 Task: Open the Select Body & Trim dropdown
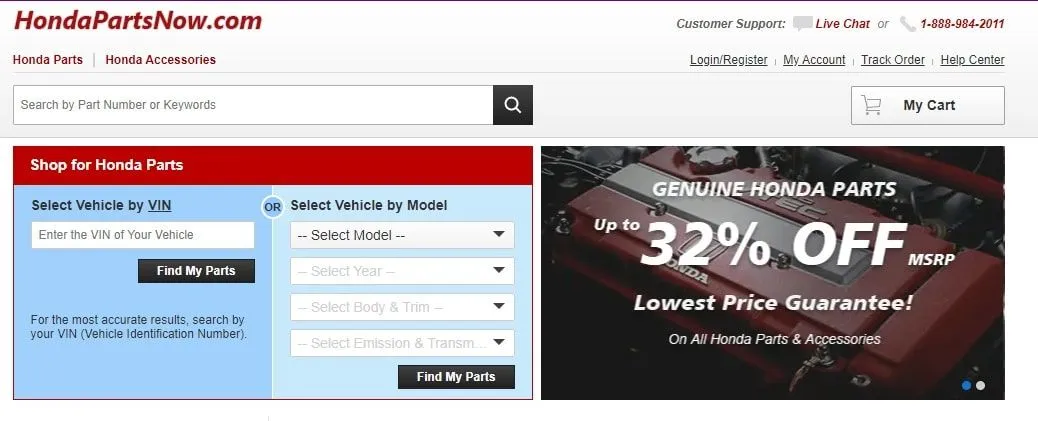[402, 307]
